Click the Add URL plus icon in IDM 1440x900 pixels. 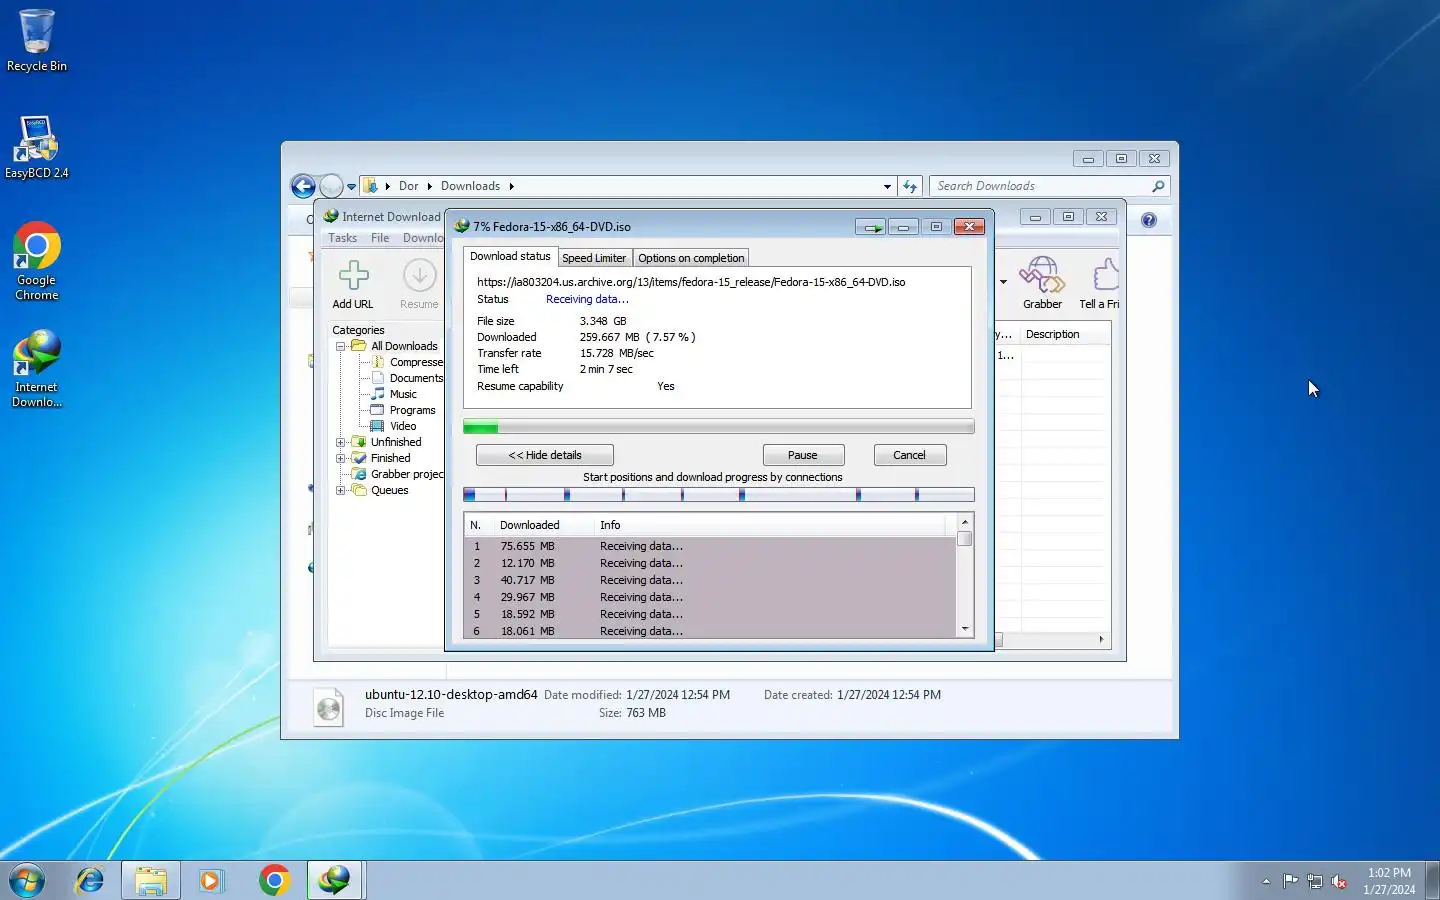point(353,275)
